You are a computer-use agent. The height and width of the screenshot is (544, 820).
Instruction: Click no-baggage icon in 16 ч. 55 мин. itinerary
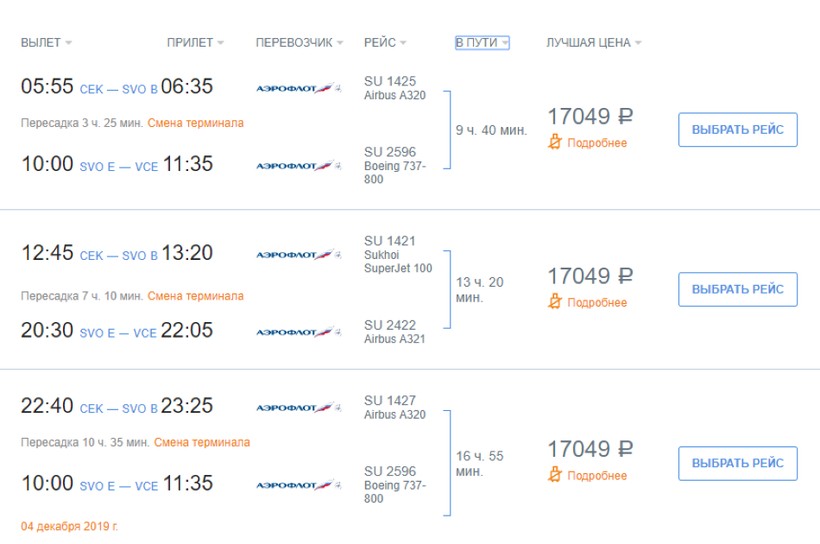(x=556, y=476)
